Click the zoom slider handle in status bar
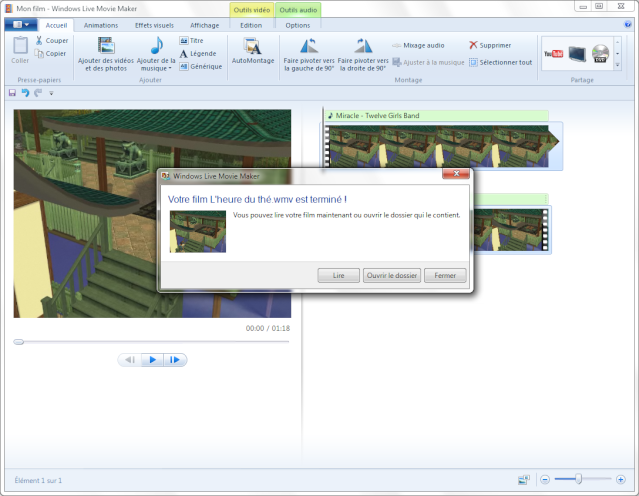The image size is (639, 496). [x=578, y=479]
